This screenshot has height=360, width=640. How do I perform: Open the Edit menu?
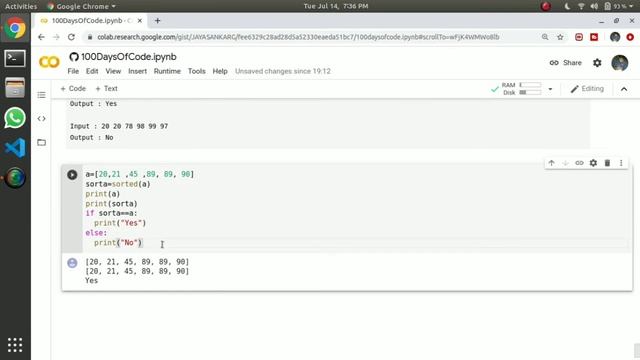click(92, 71)
